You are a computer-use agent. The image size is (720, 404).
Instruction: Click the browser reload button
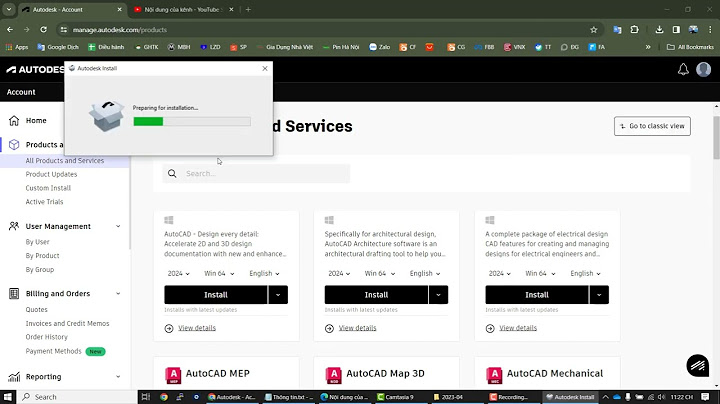pyautogui.click(x=43, y=29)
